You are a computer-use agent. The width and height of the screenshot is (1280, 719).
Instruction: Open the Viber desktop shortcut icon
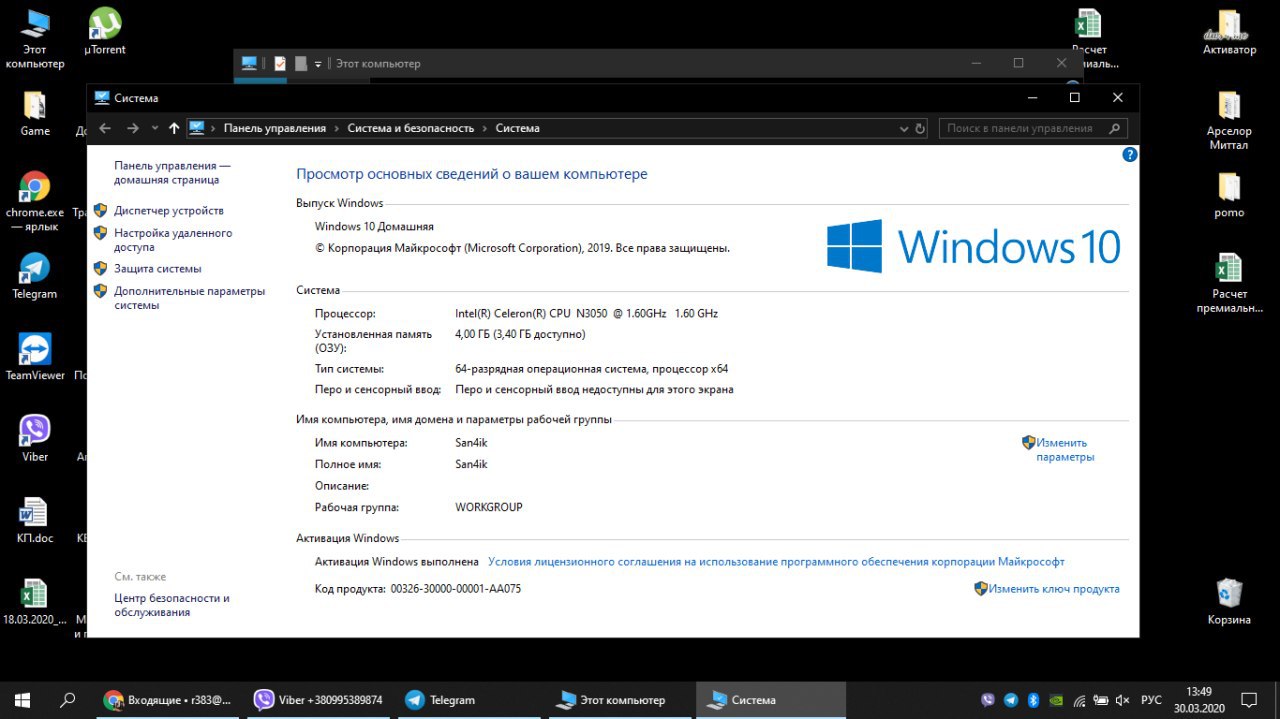pyautogui.click(x=35, y=438)
